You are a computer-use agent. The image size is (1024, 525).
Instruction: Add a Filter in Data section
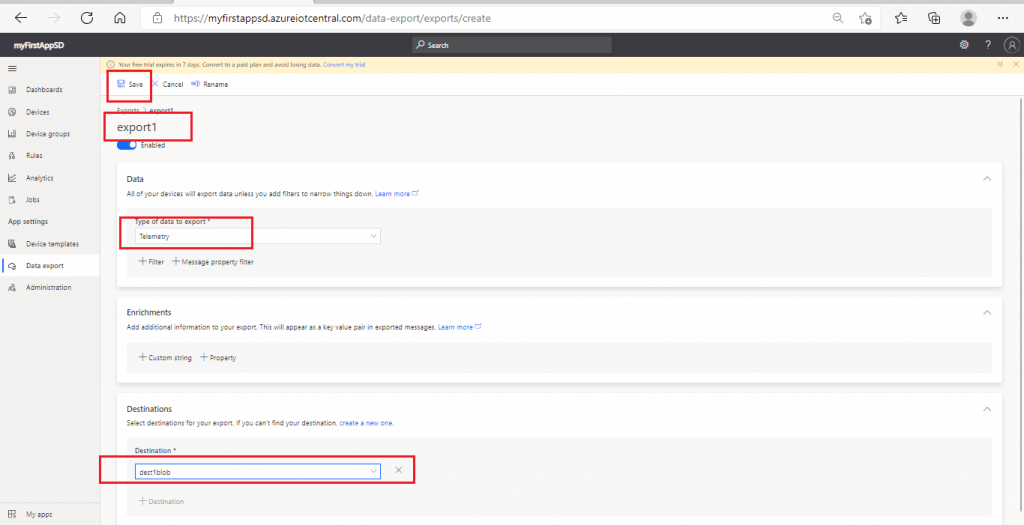152,262
